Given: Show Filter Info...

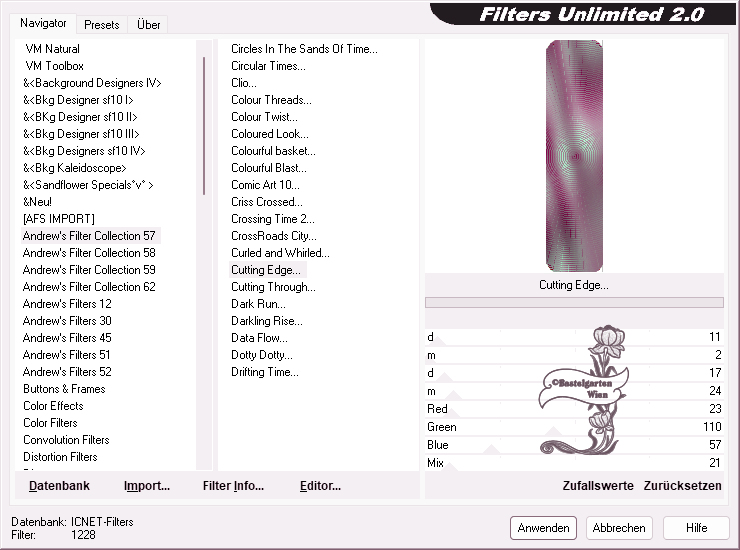Looking at the screenshot, I should pos(233,486).
